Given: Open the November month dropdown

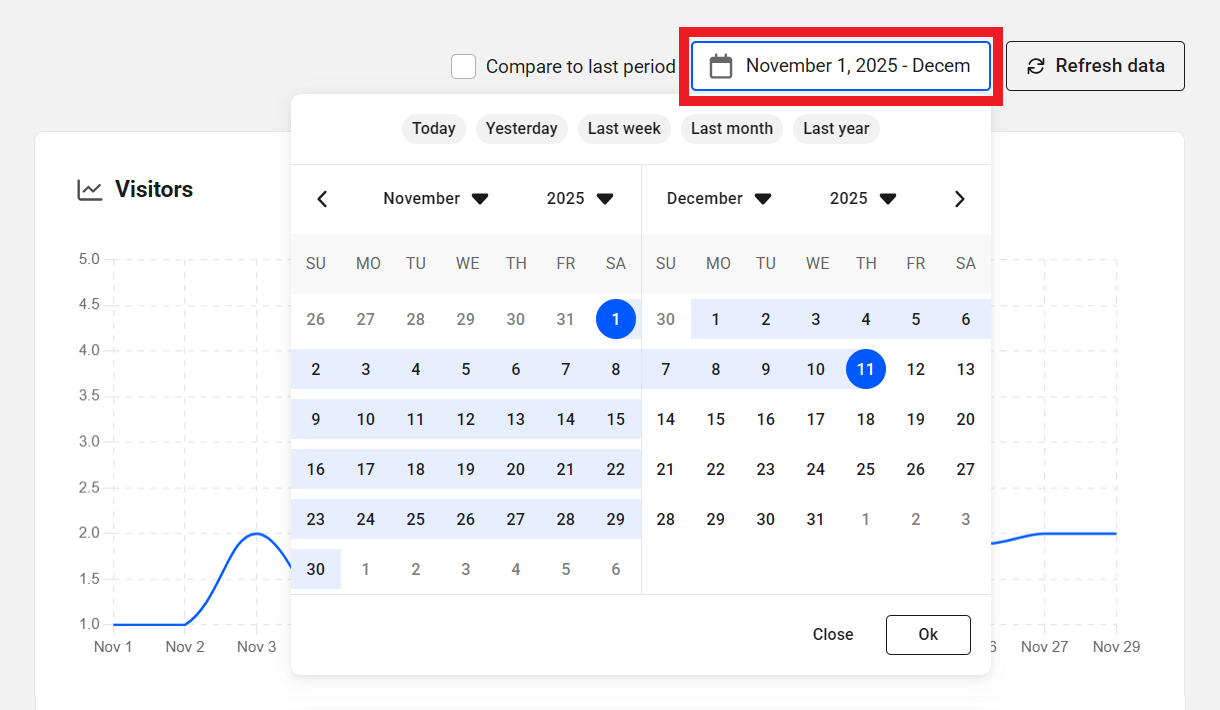Looking at the screenshot, I should click(x=436, y=198).
